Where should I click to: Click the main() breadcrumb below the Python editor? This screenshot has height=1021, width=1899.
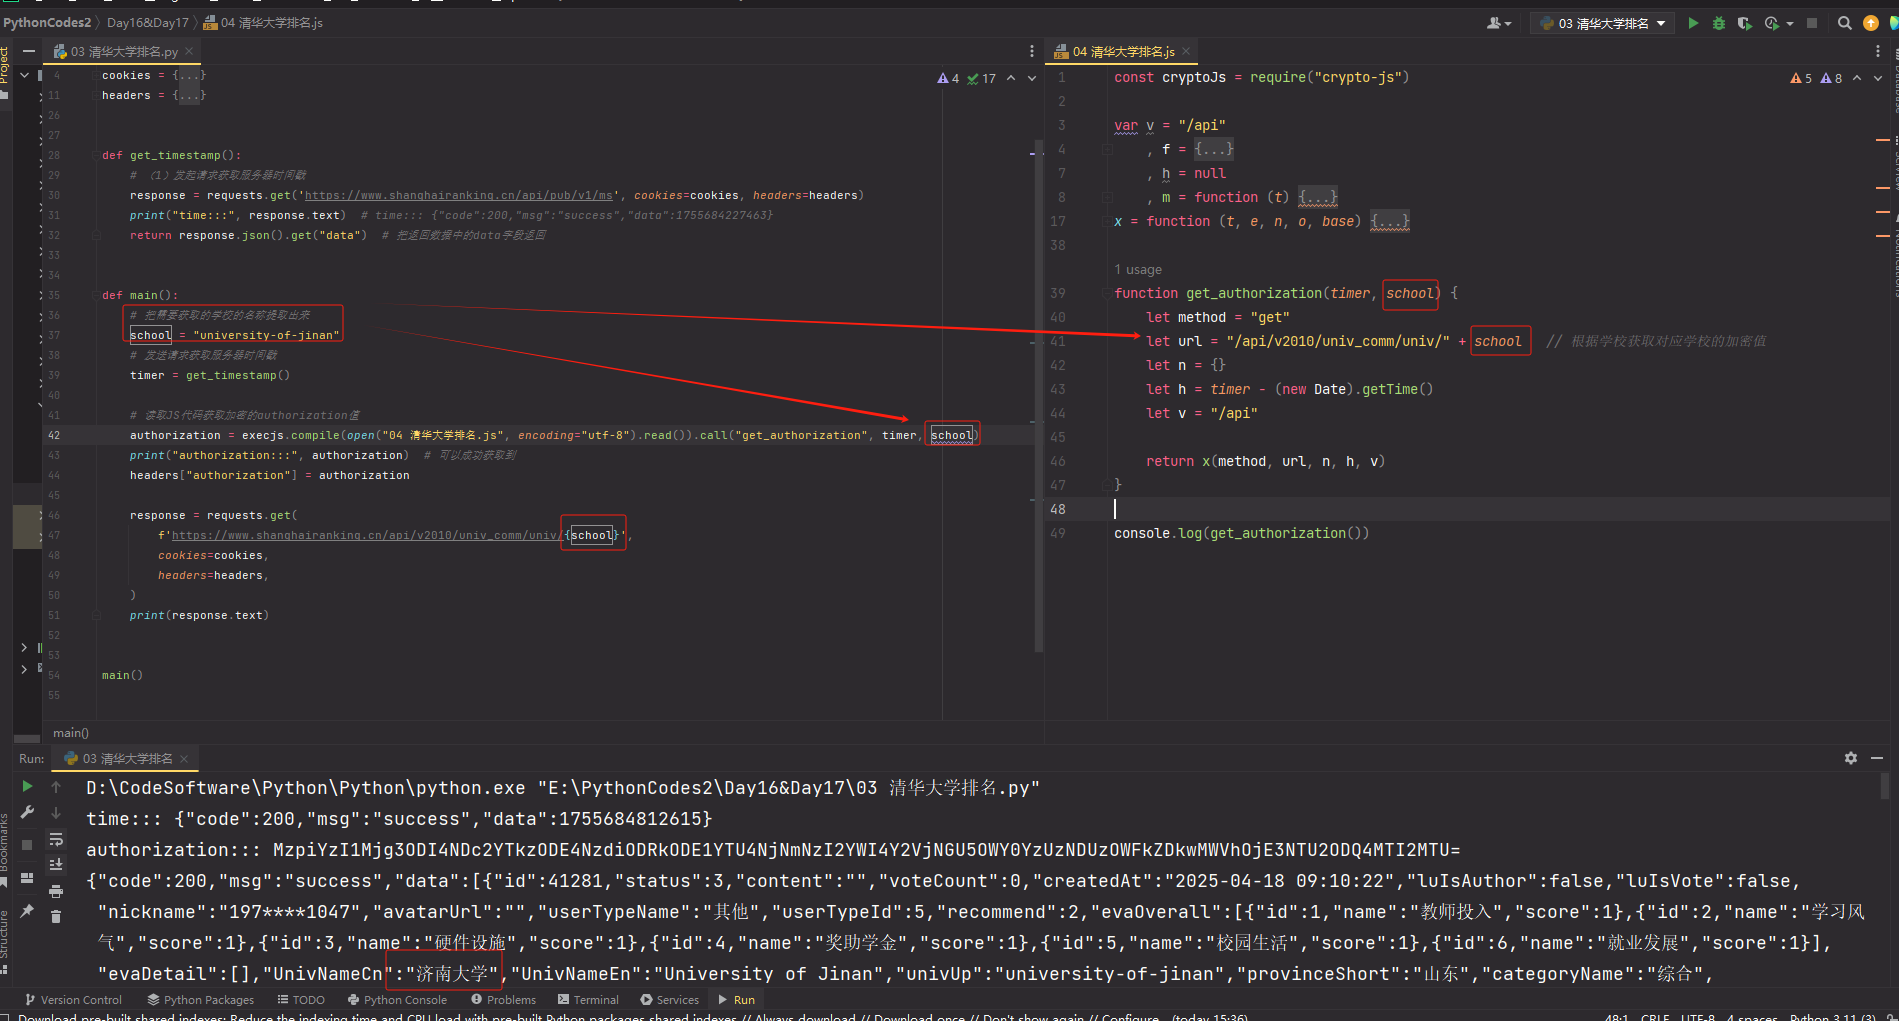pos(71,733)
